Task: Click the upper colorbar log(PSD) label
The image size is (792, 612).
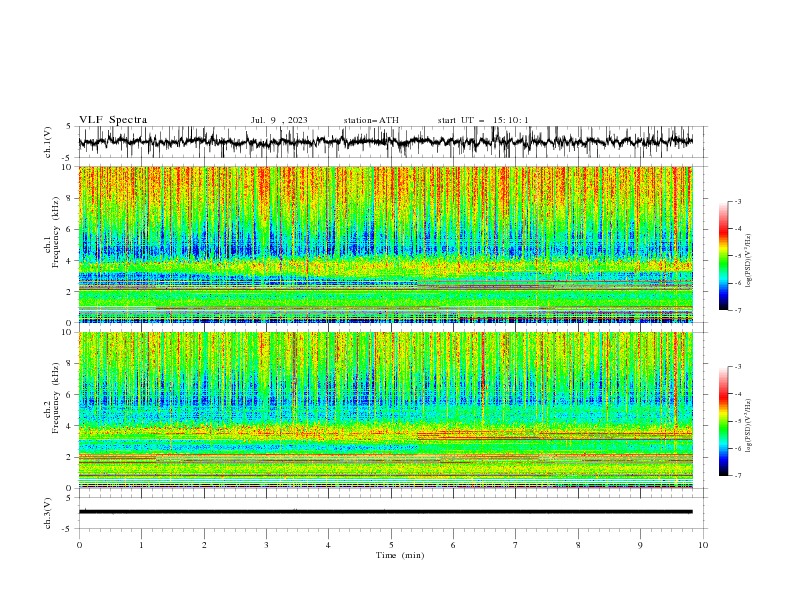Action: click(748, 261)
